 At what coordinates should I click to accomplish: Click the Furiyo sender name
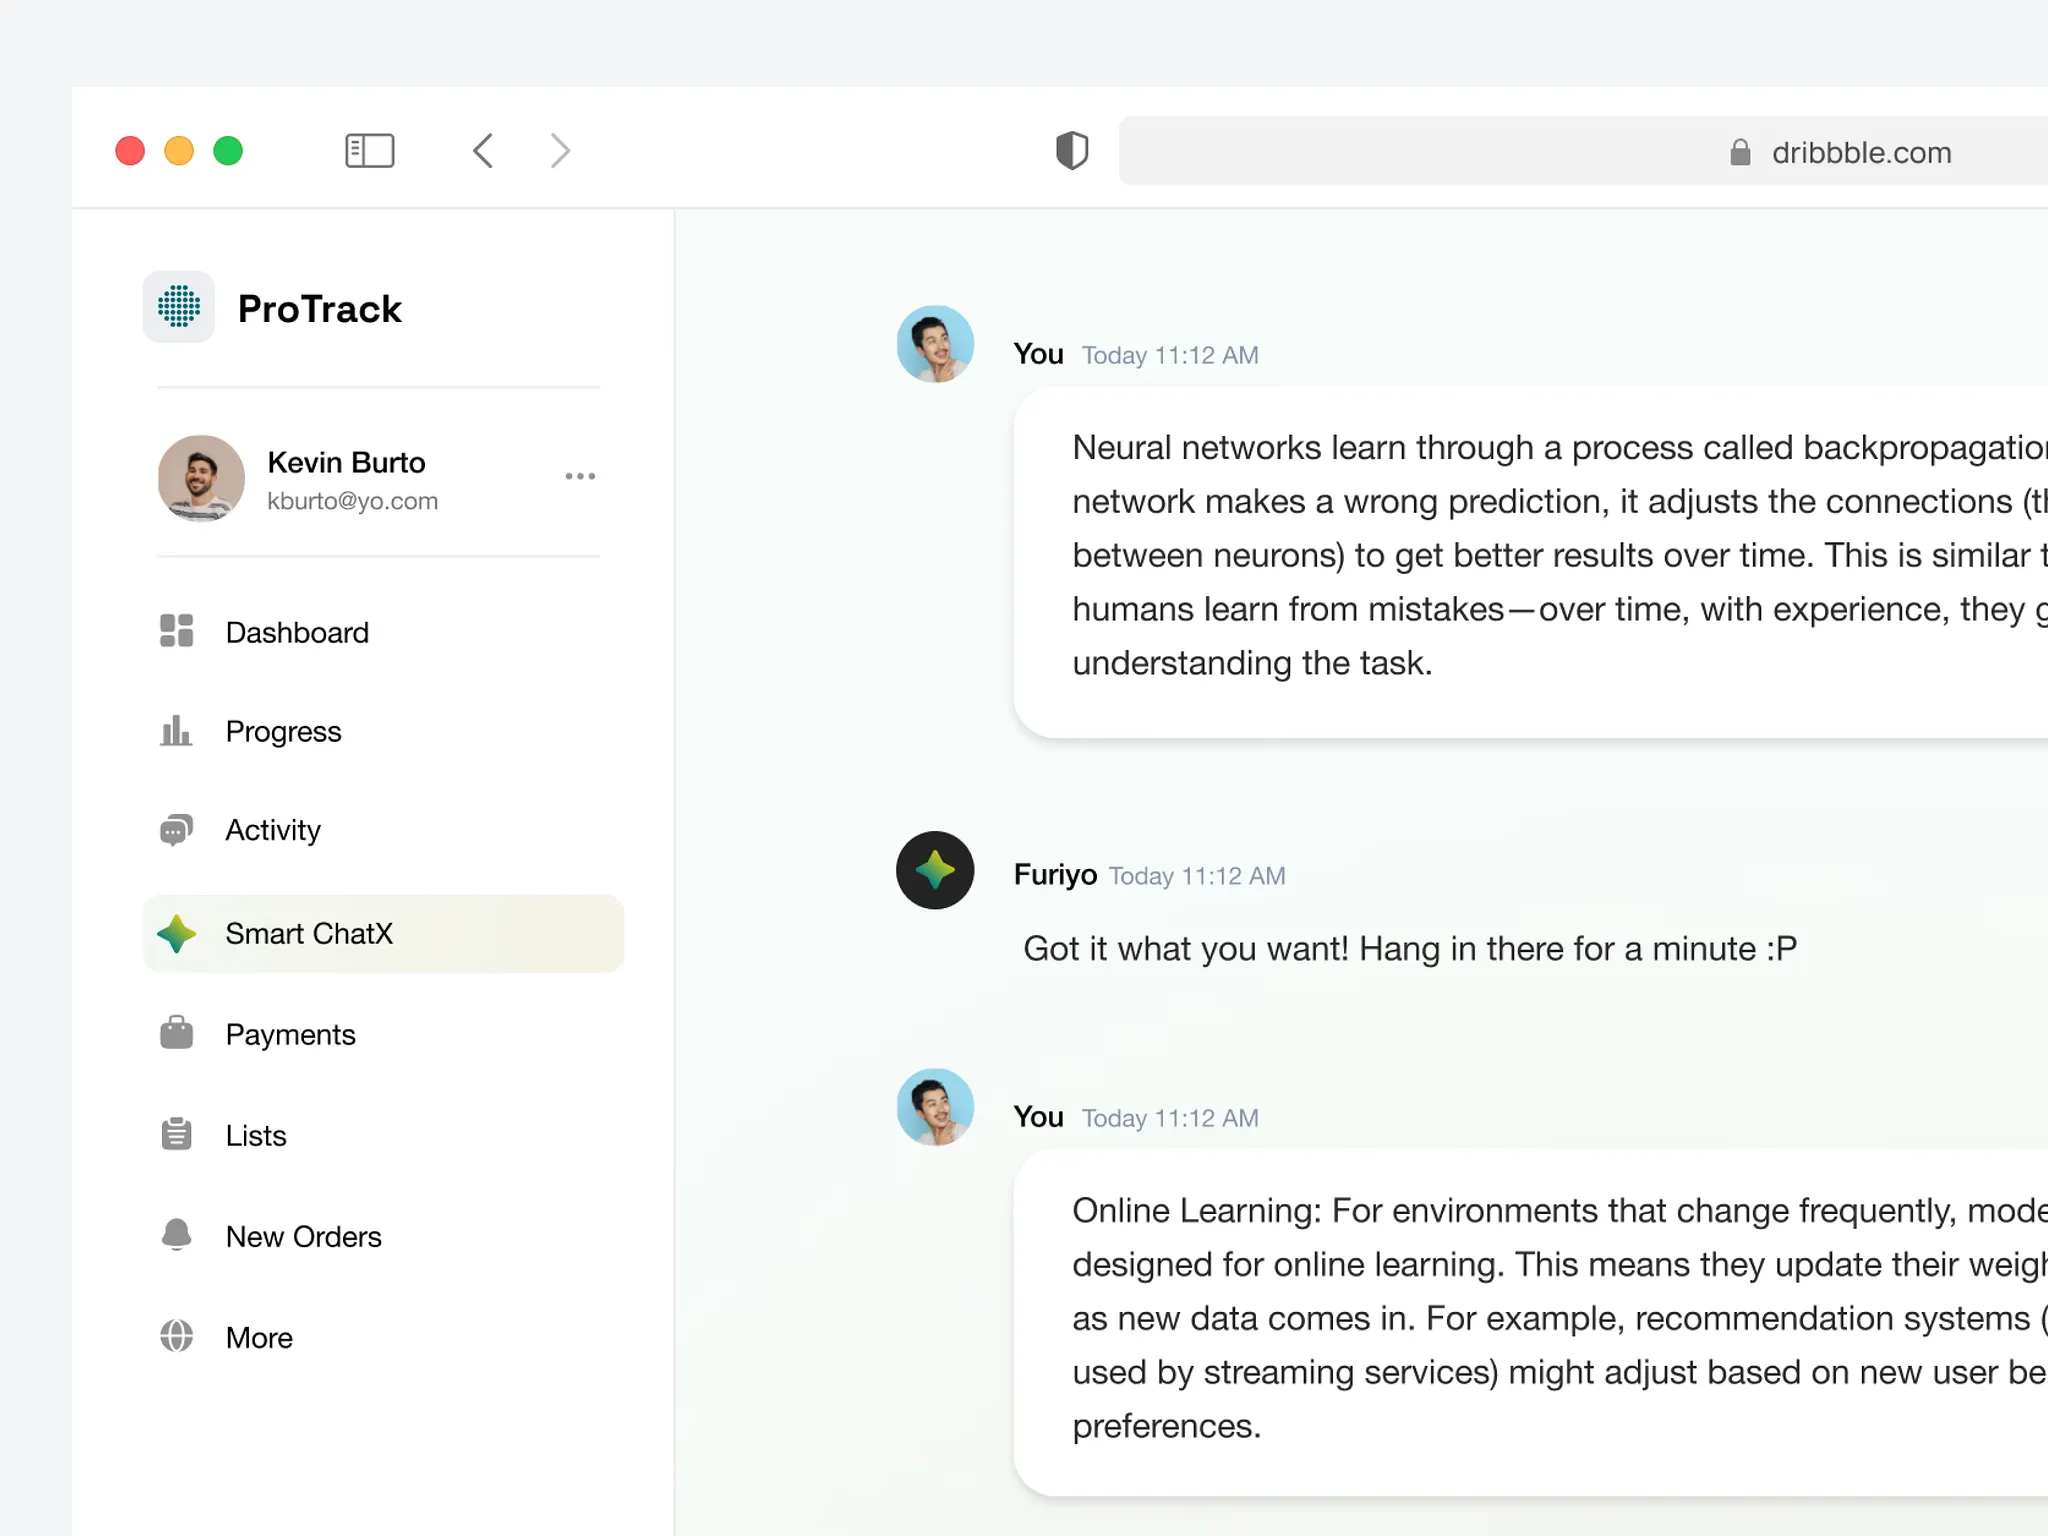pos(1055,875)
